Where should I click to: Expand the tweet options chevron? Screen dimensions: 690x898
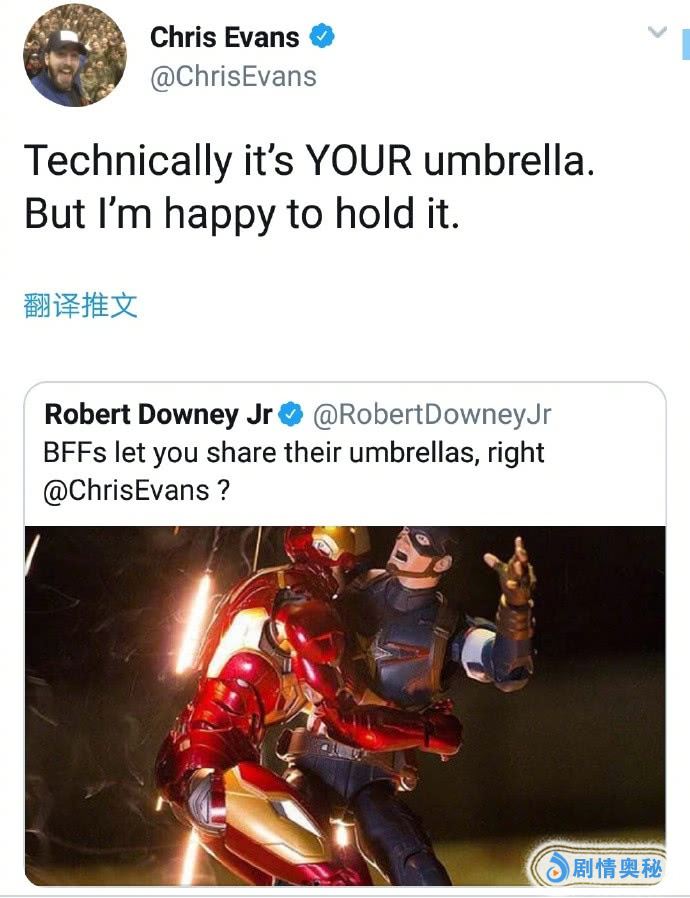[x=657, y=31]
